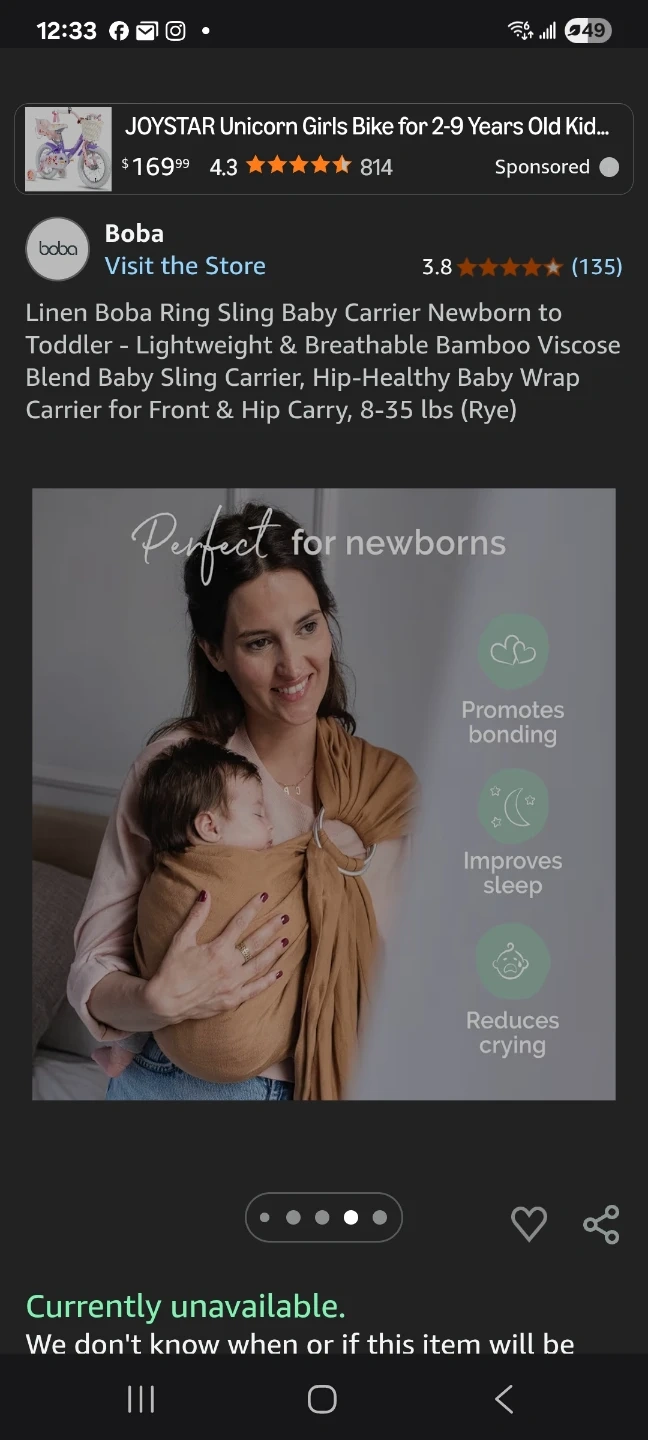The image size is (648, 1440).
Task: Open recent apps from navigation bar
Action: tap(141, 1399)
